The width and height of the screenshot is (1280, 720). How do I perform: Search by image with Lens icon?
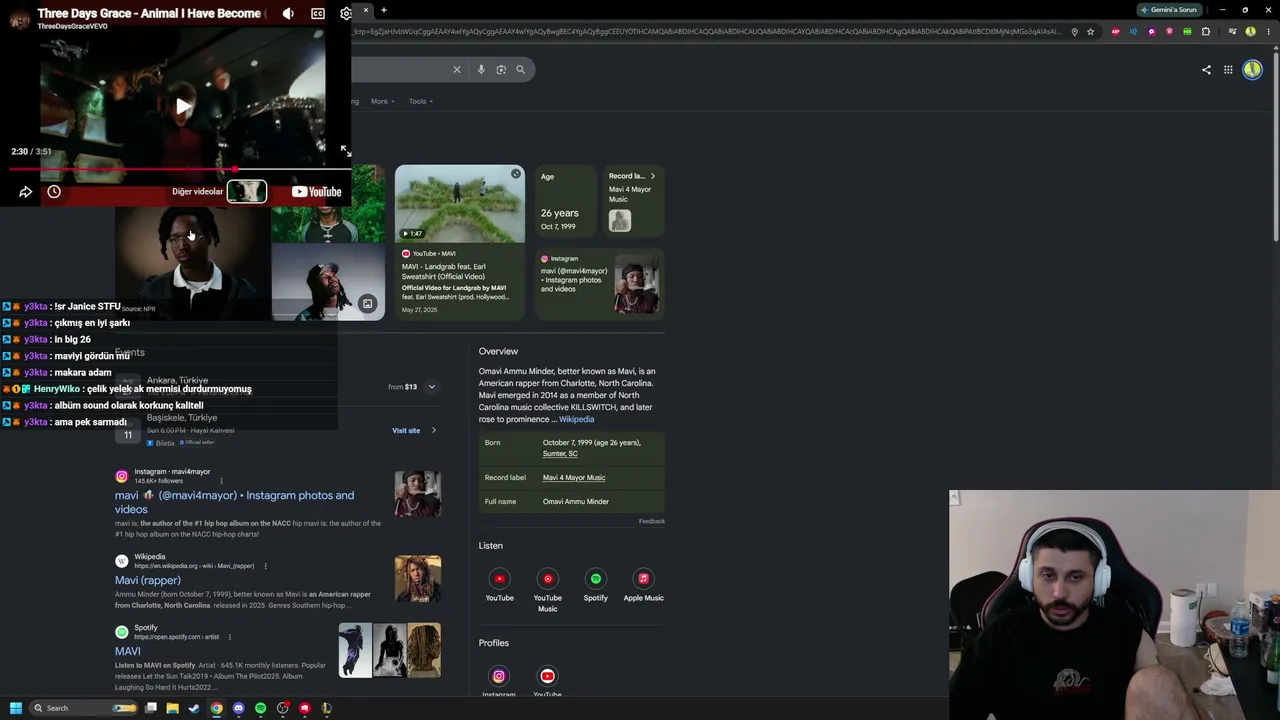[x=501, y=69]
